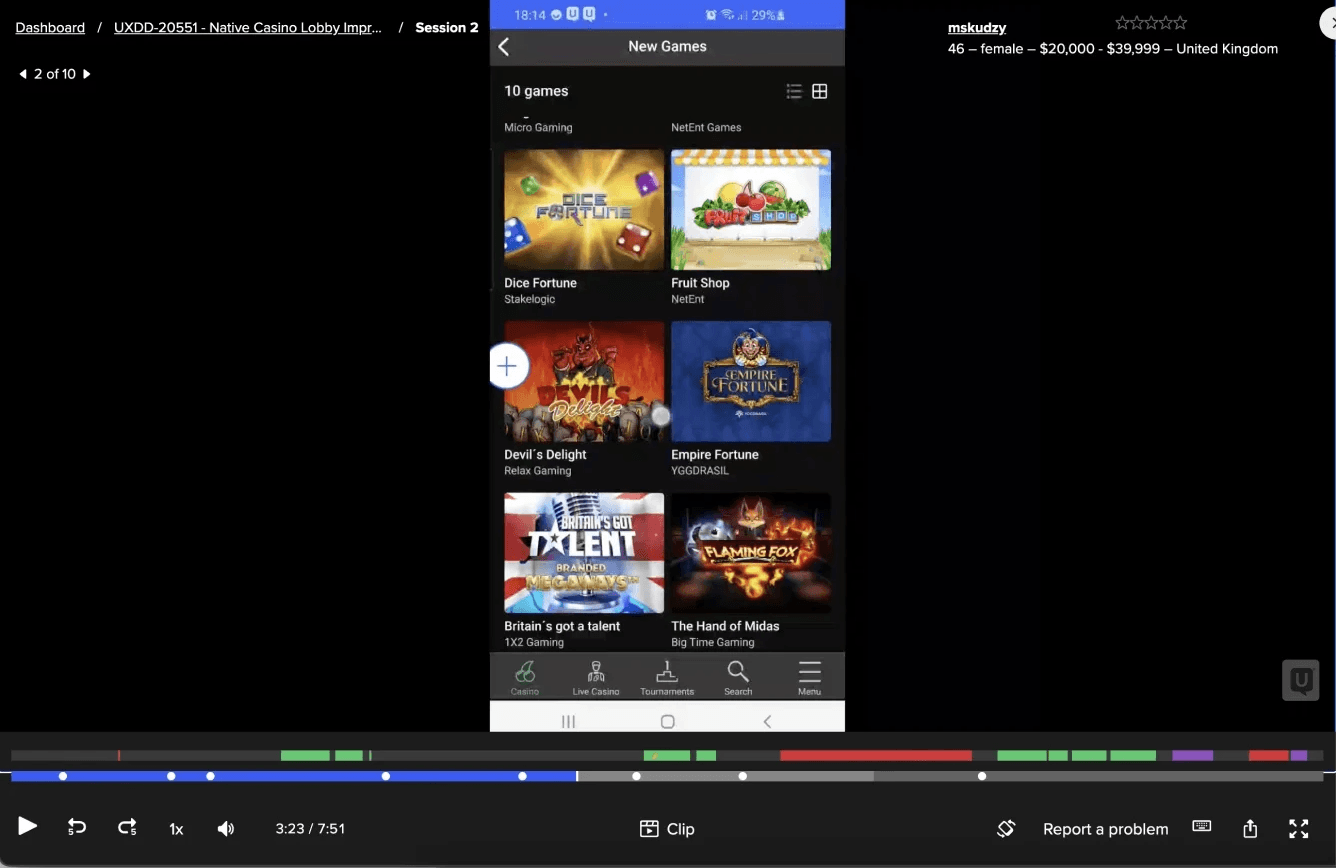Jump to the long red timeline segment
This screenshot has height=868, width=1336.
(876, 755)
